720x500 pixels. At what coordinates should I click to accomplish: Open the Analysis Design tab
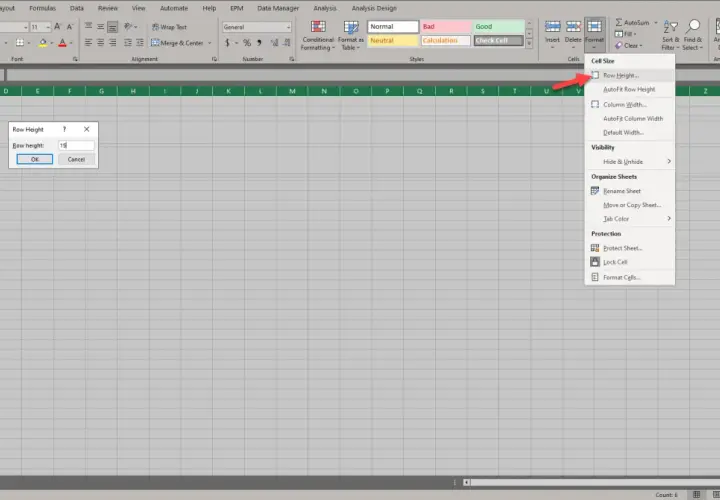374,8
